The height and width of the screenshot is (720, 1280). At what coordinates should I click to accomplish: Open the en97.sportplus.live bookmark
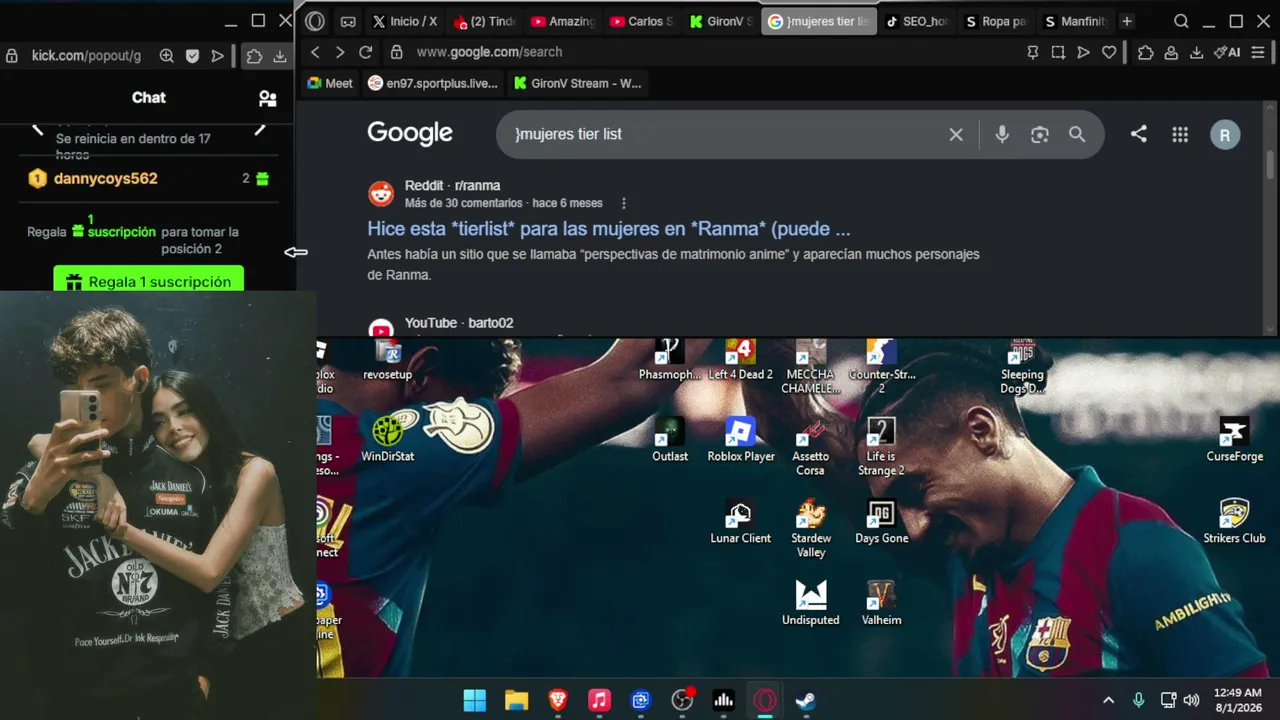(x=433, y=83)
